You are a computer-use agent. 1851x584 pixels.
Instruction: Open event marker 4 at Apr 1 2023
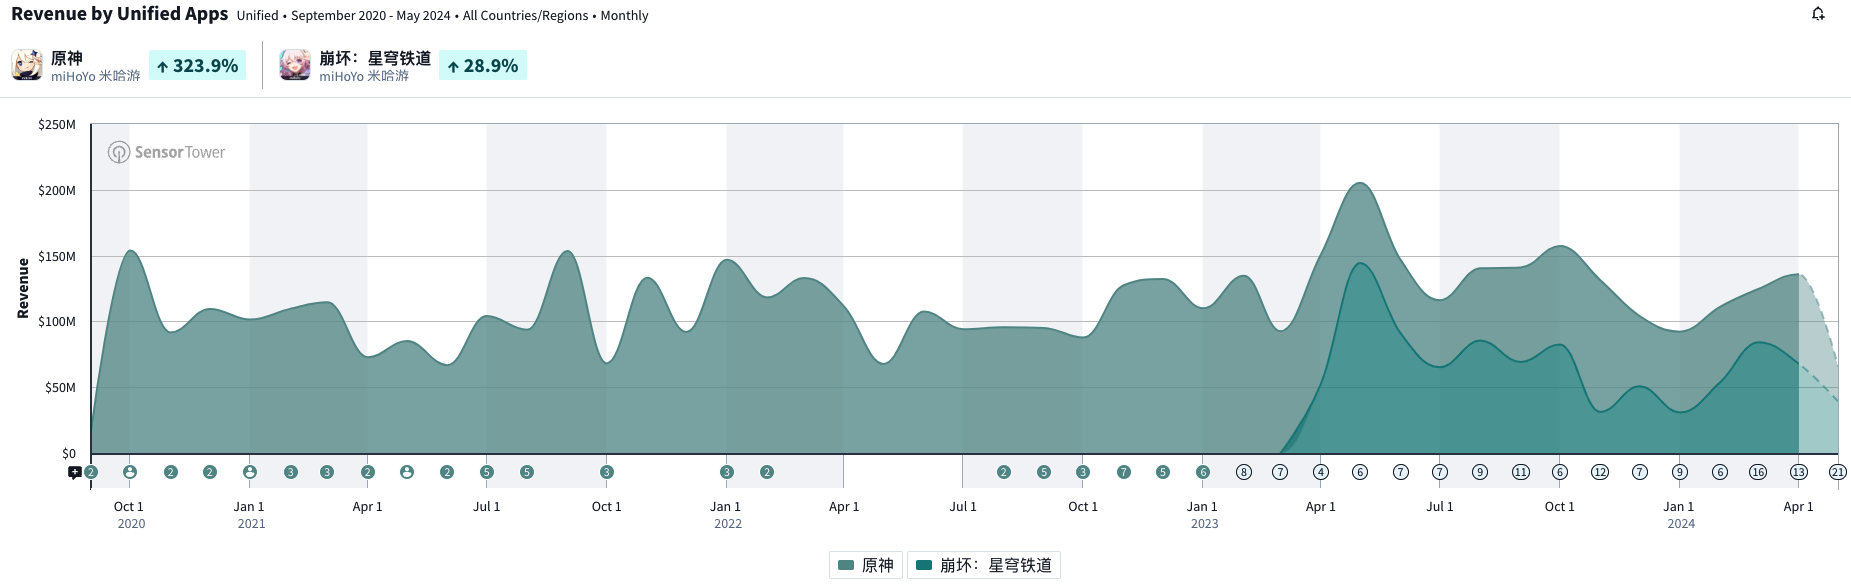[x=1321, y=472]
